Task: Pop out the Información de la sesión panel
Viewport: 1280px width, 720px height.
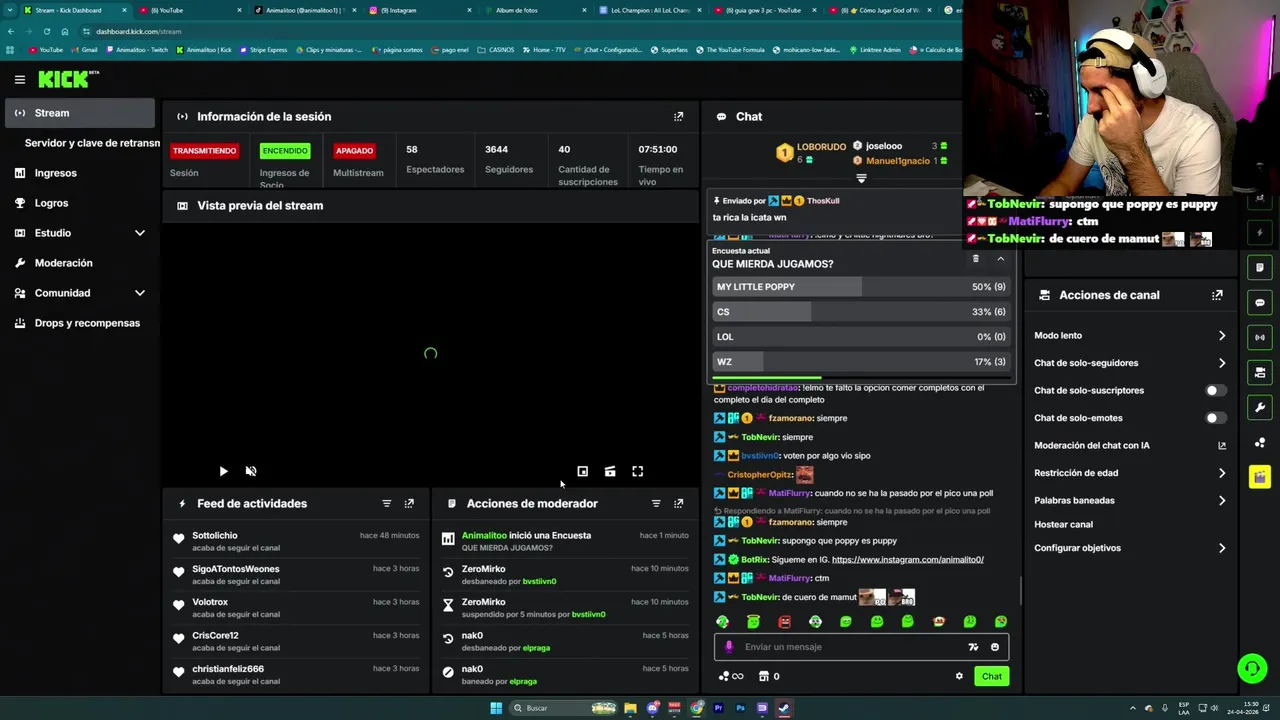Action: (x=678, y=116)
